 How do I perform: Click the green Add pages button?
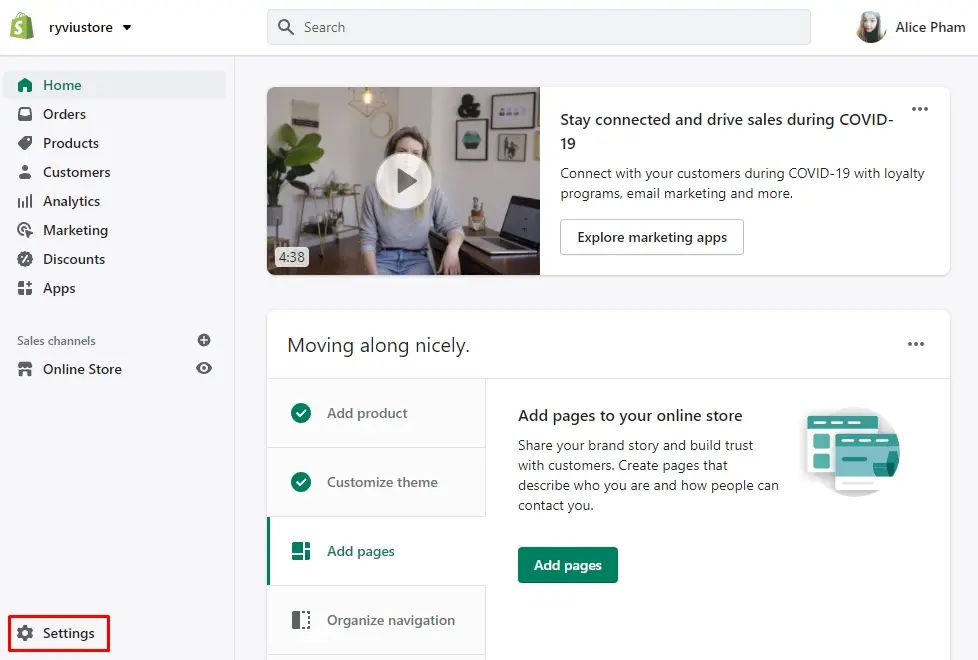click(x=568, y=565)
